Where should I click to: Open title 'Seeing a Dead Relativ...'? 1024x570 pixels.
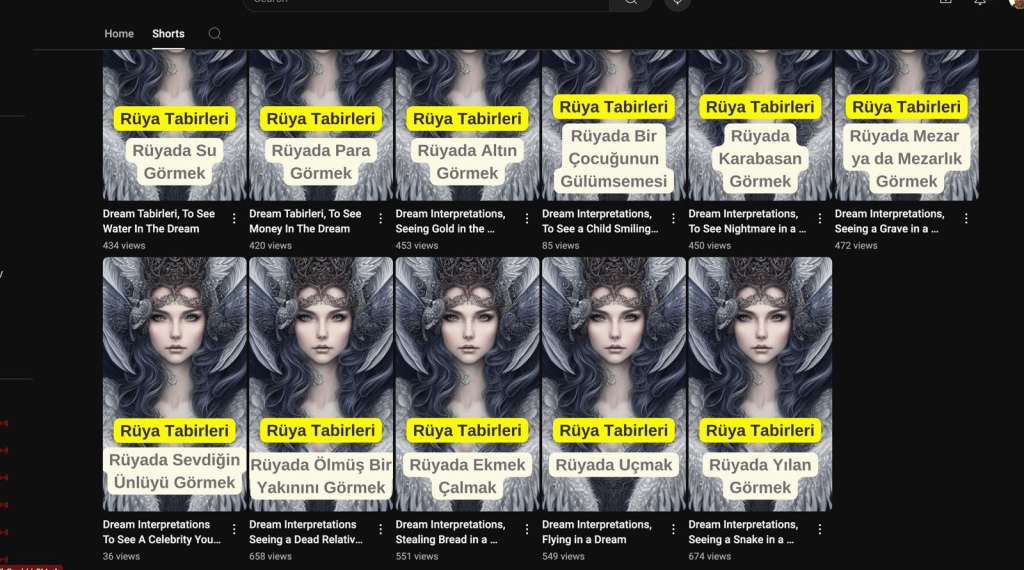tap(306, 532)
